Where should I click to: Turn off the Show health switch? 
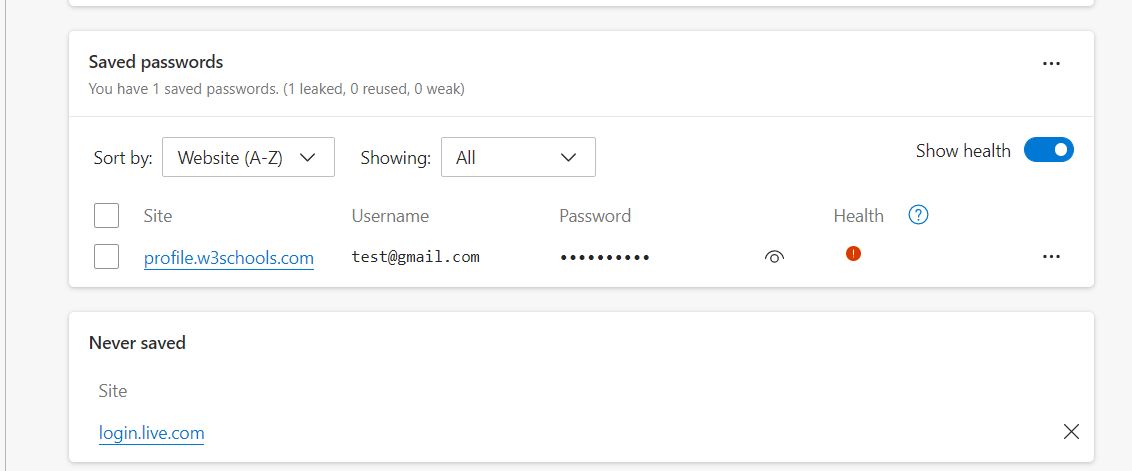click(x=1048, y=151)
